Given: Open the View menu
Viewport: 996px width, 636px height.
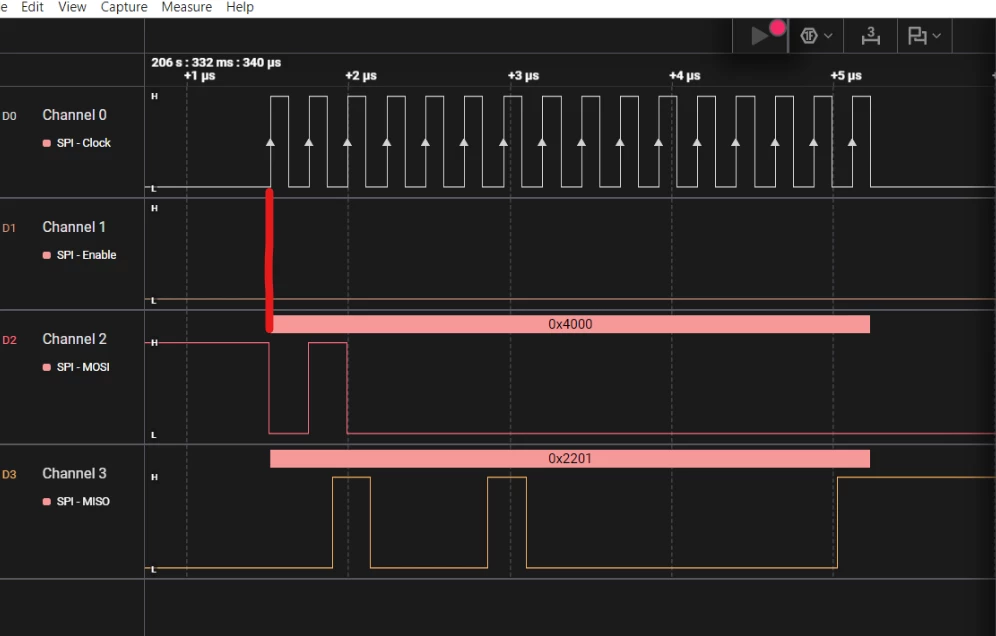Looking at the screenshot, I should (x=72, y=7).
